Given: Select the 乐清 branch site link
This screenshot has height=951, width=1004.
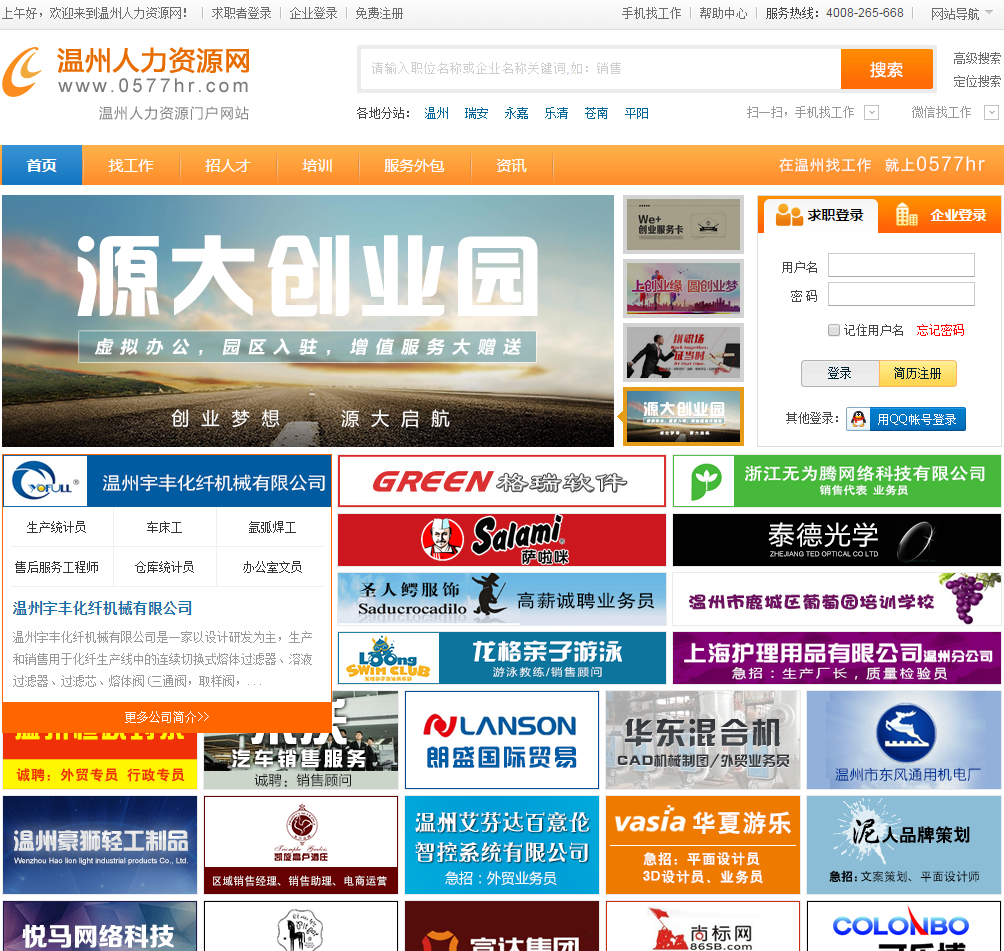Looking at the screenshot, I should tap(556, 113).
